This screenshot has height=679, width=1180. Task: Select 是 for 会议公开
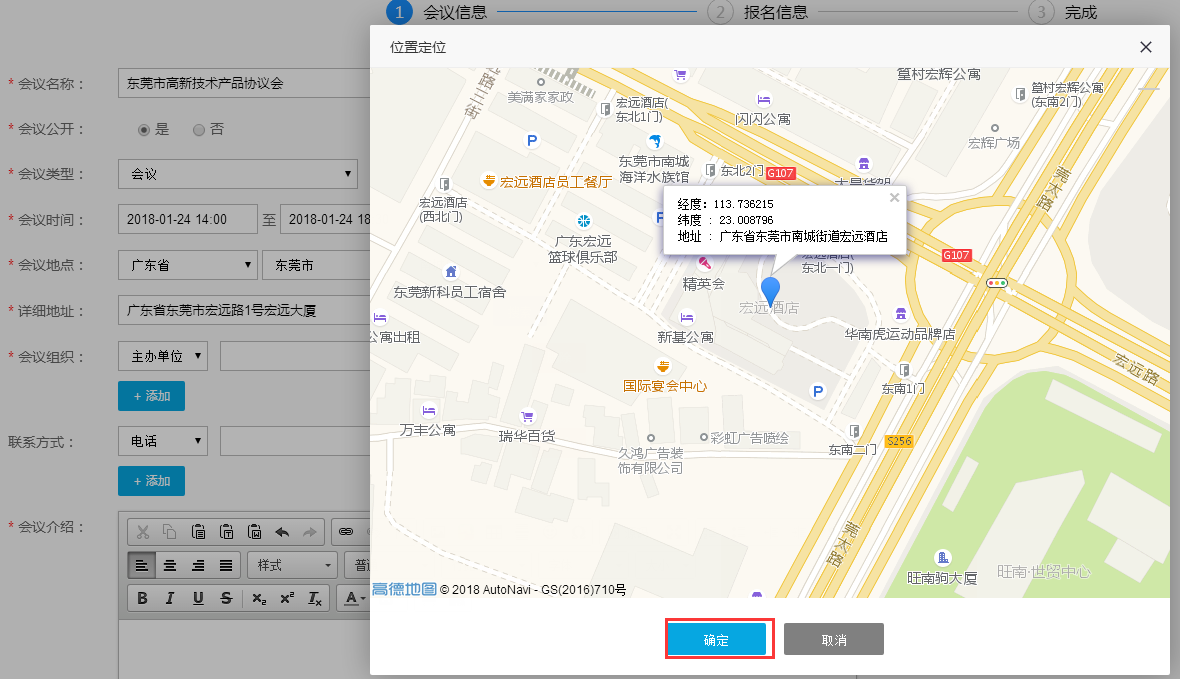(x=144, y=129)
